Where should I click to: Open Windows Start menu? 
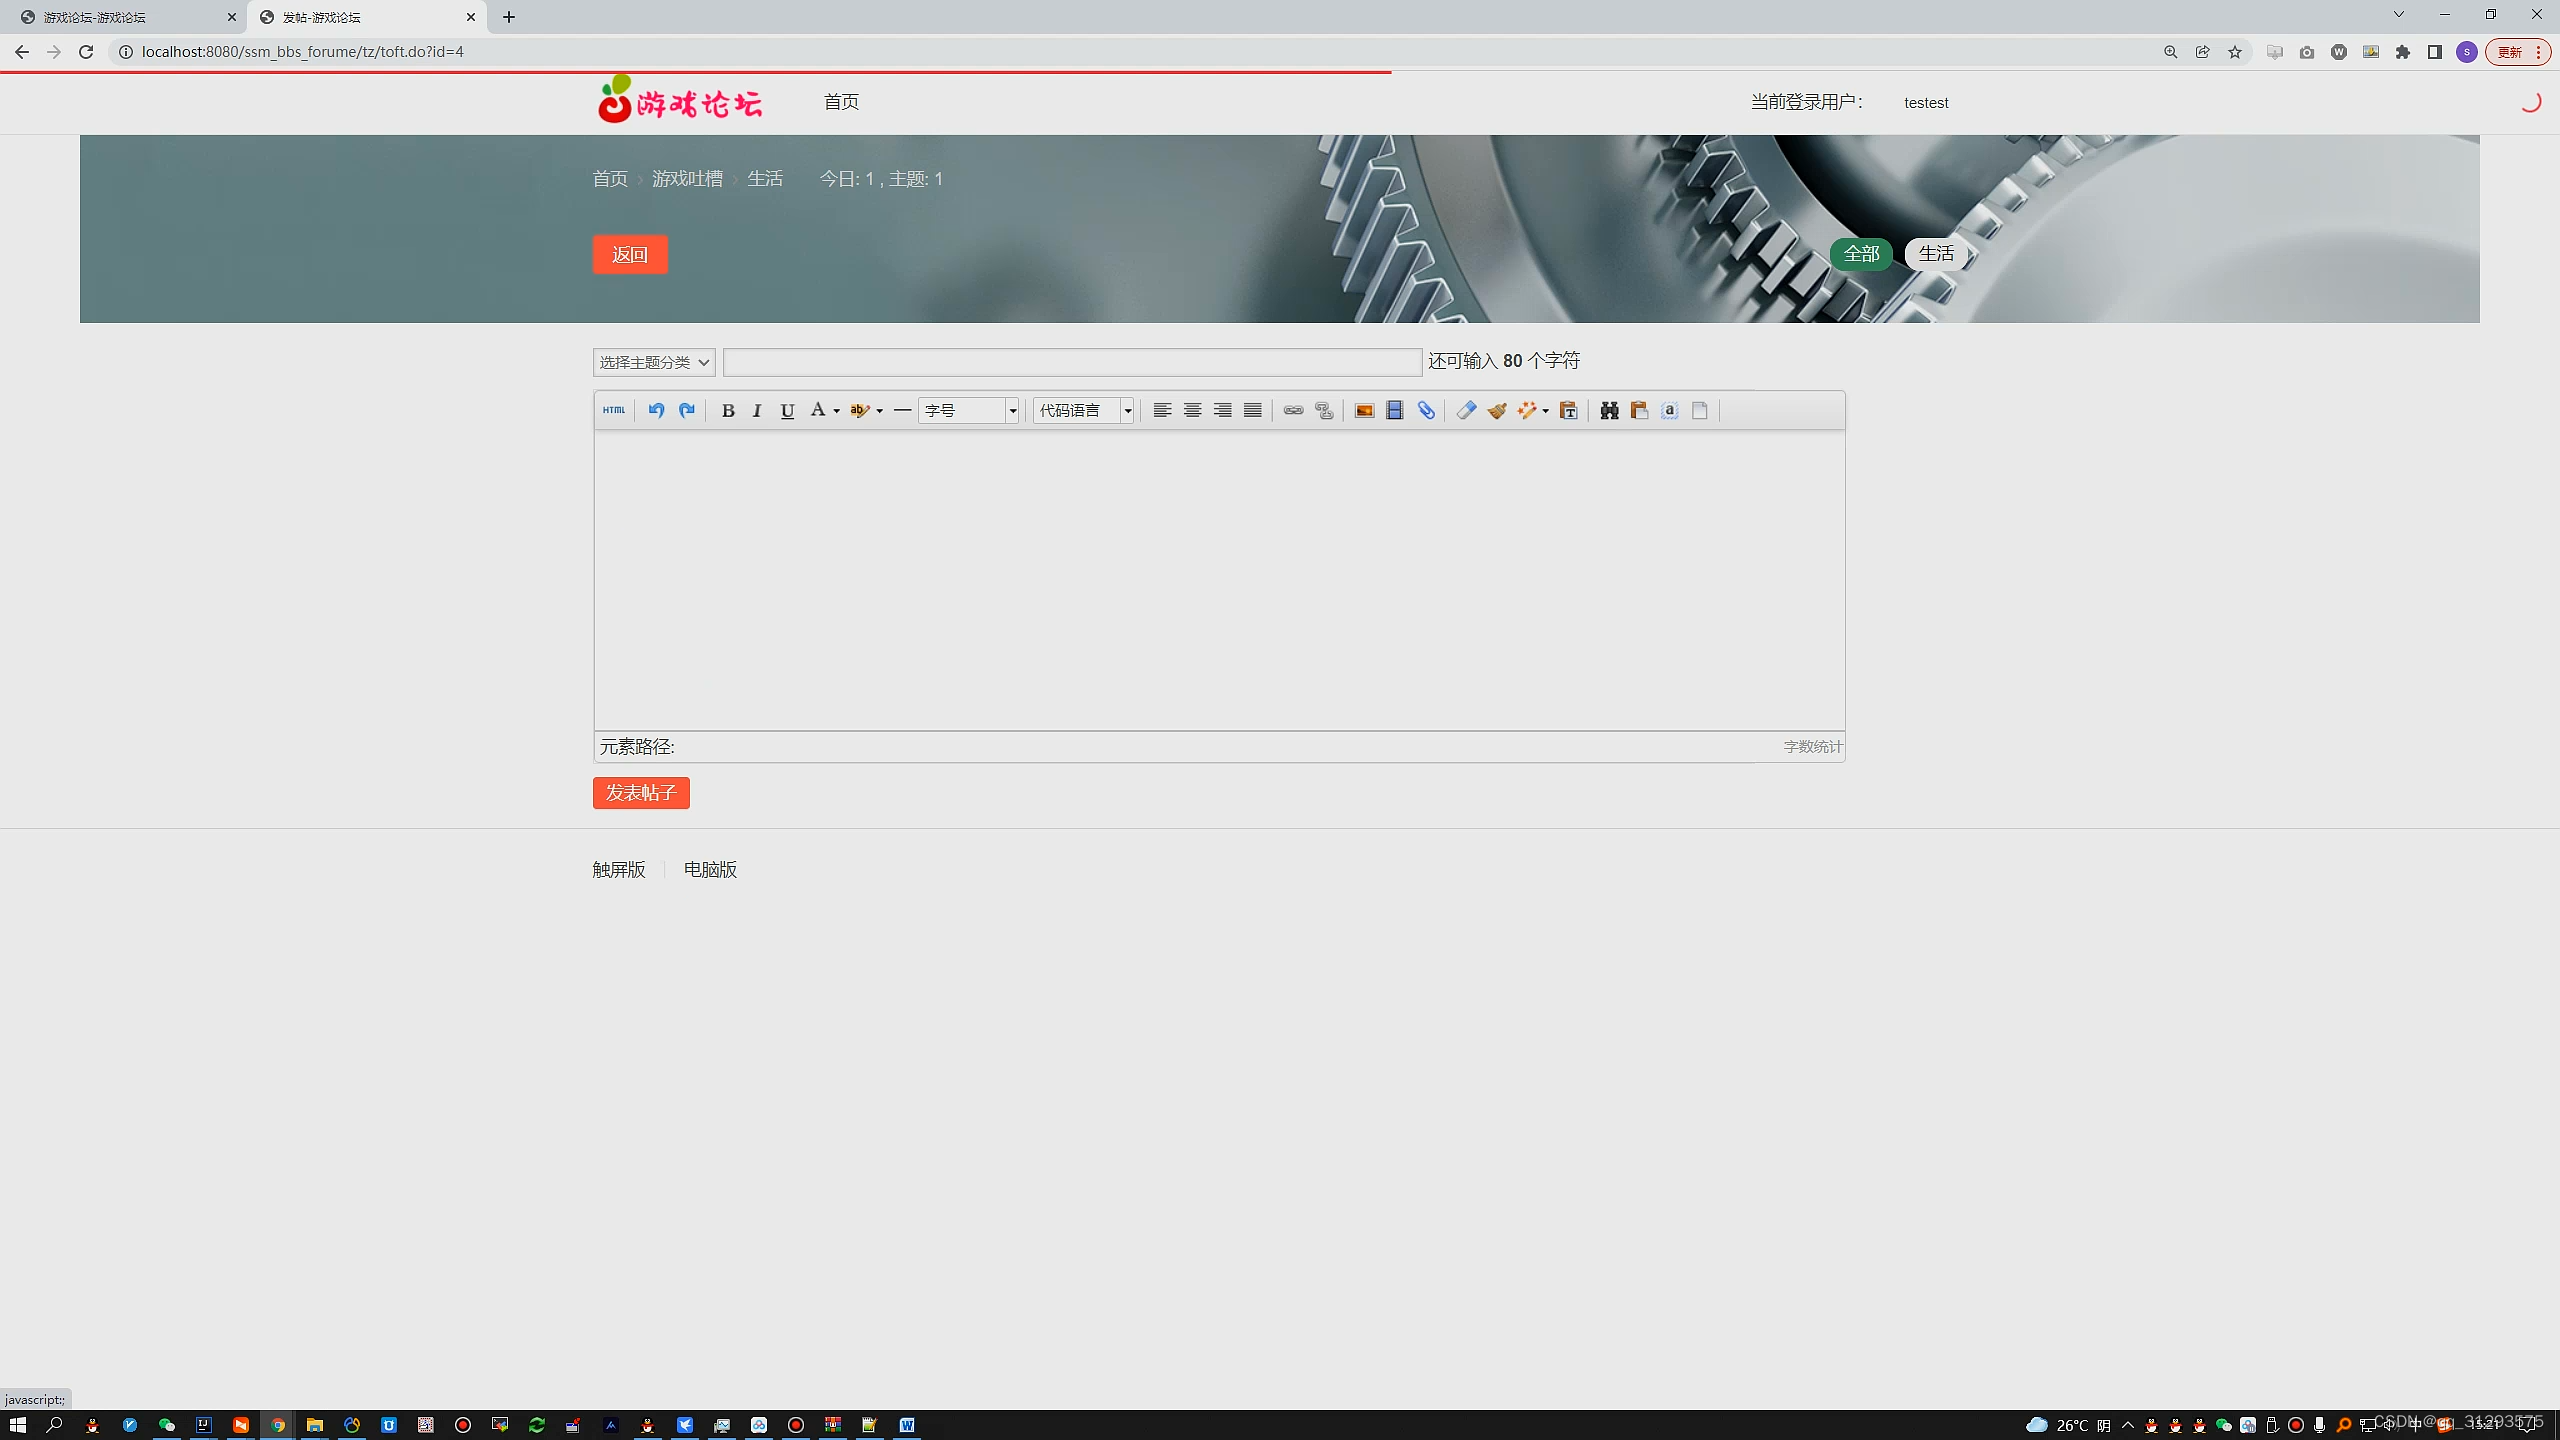tap(18, 1425)
